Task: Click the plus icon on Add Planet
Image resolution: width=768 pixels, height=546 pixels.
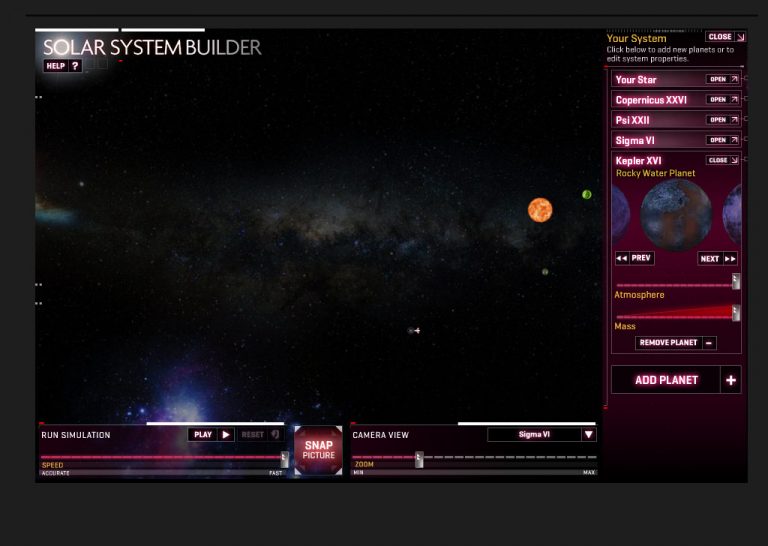Action: [x=730, y=380]
